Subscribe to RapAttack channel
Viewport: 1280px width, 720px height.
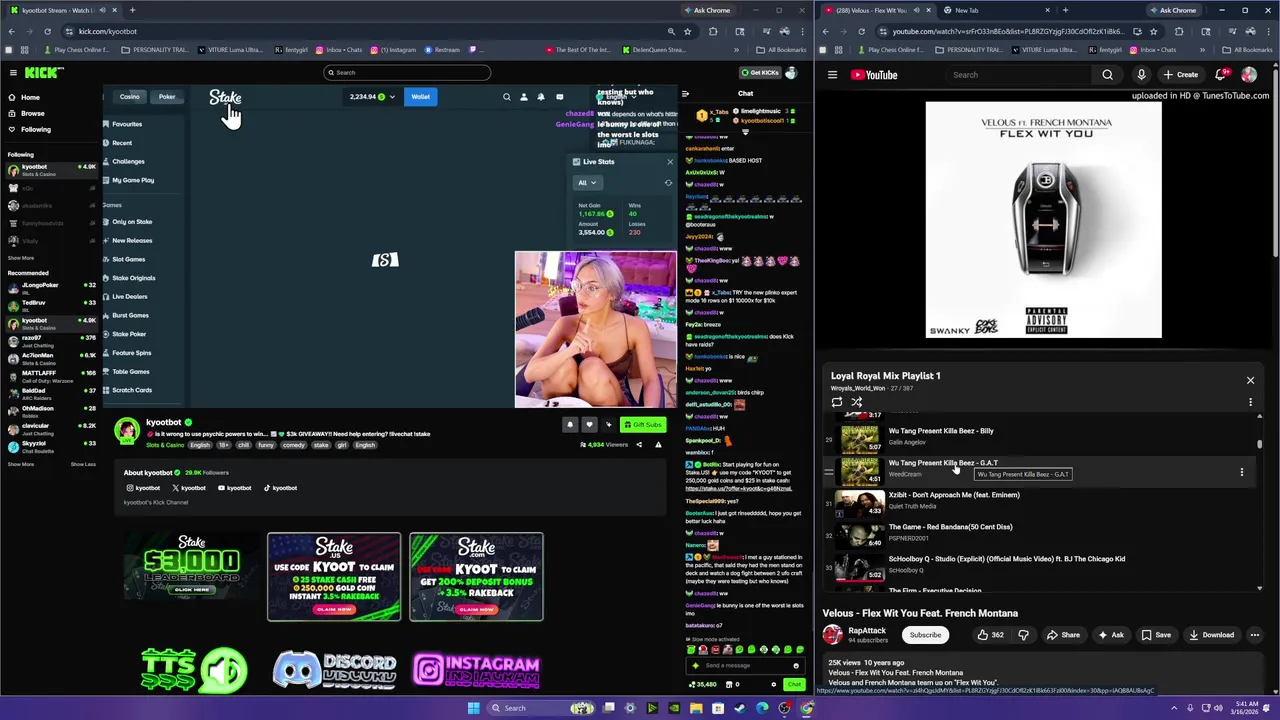tap(925, 634)
